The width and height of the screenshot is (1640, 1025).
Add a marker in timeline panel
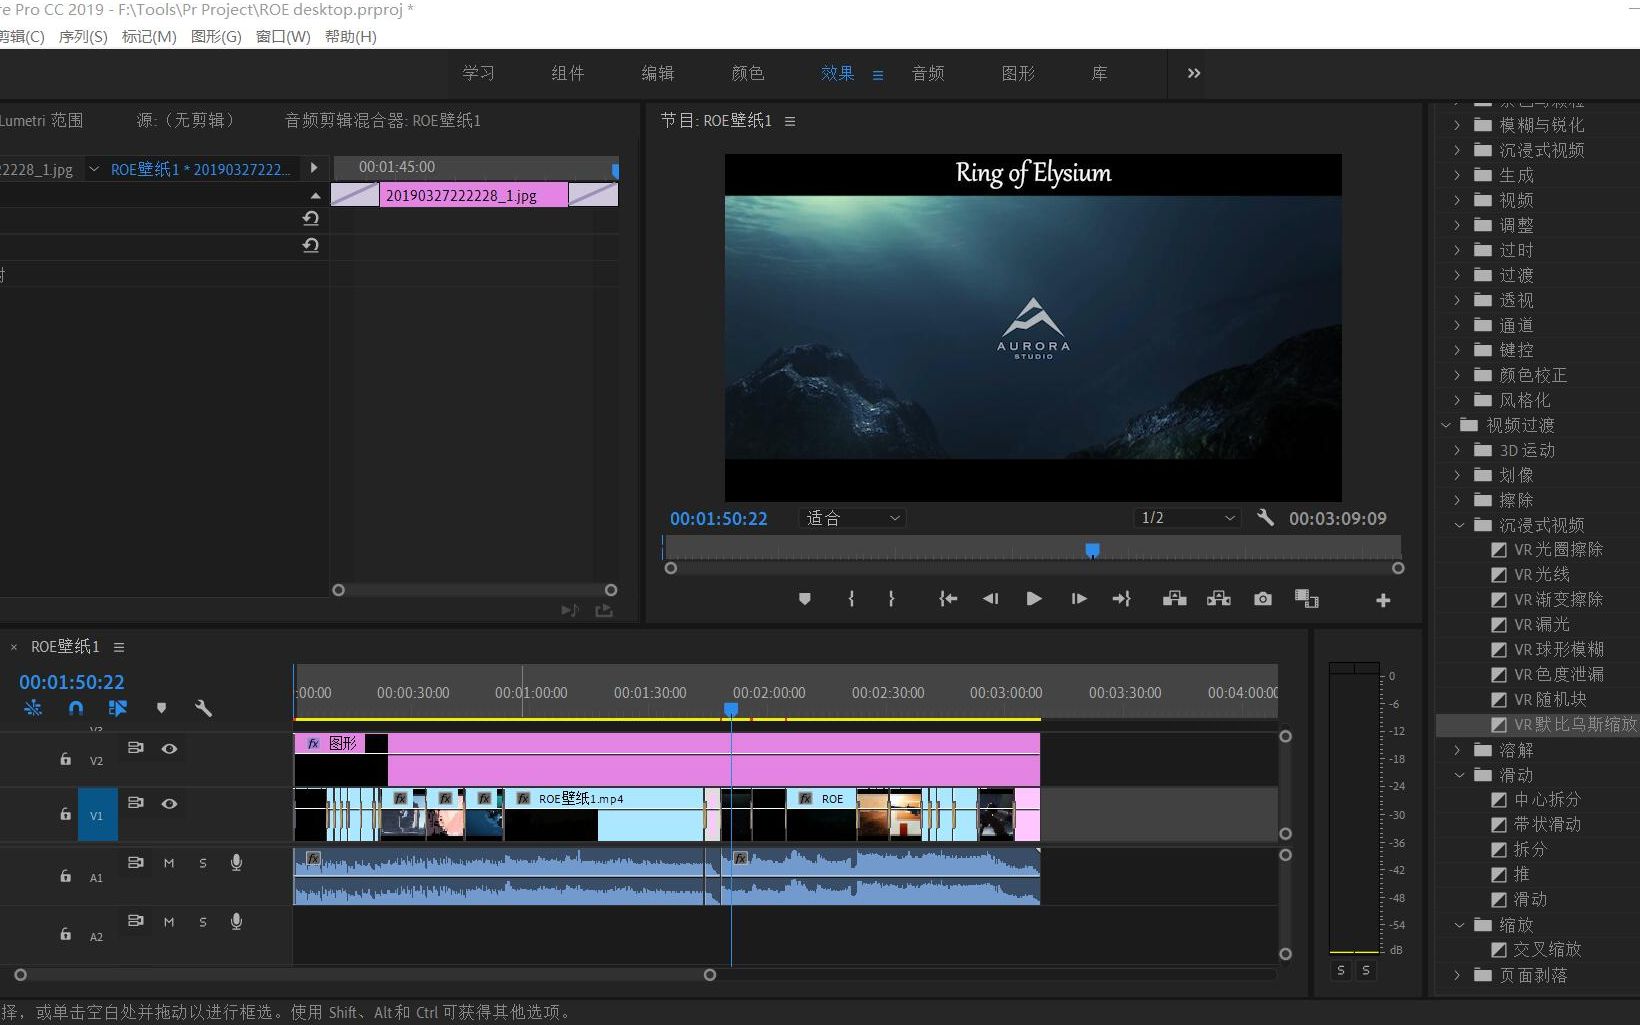tap(161, 708)
